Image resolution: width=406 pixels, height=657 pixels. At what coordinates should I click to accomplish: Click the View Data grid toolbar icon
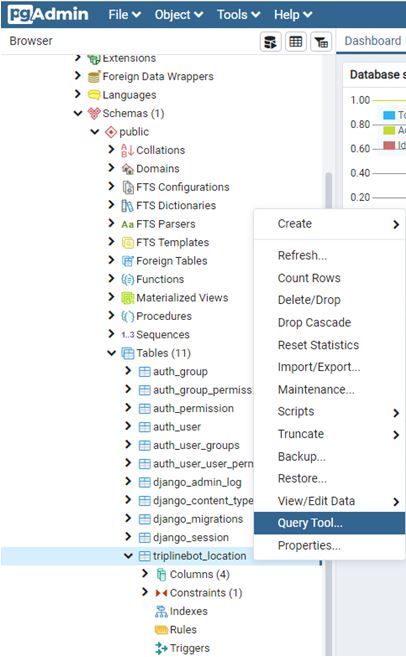[296, 41]
